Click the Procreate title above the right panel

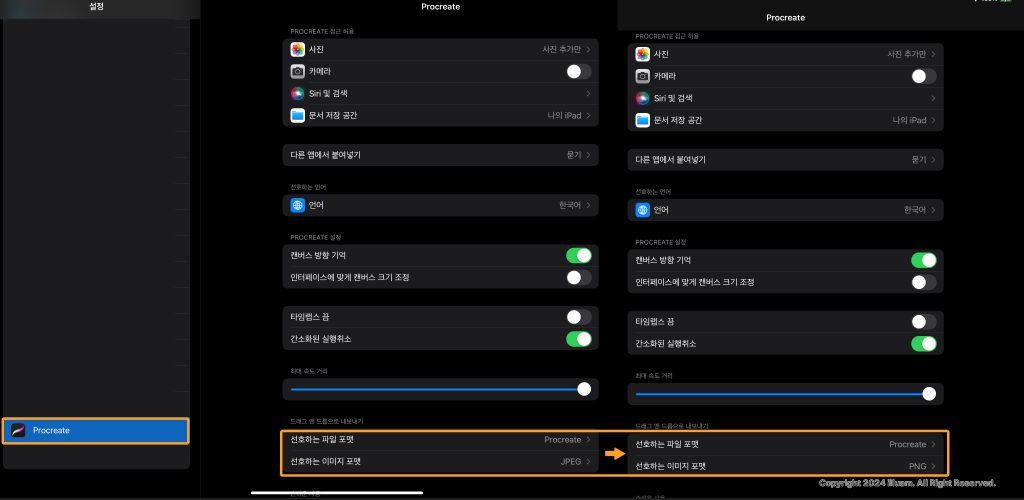[786, 18]
